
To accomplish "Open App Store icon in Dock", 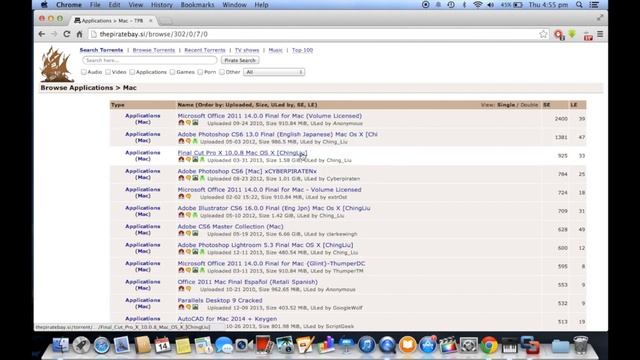I will (x=428, y=345).
